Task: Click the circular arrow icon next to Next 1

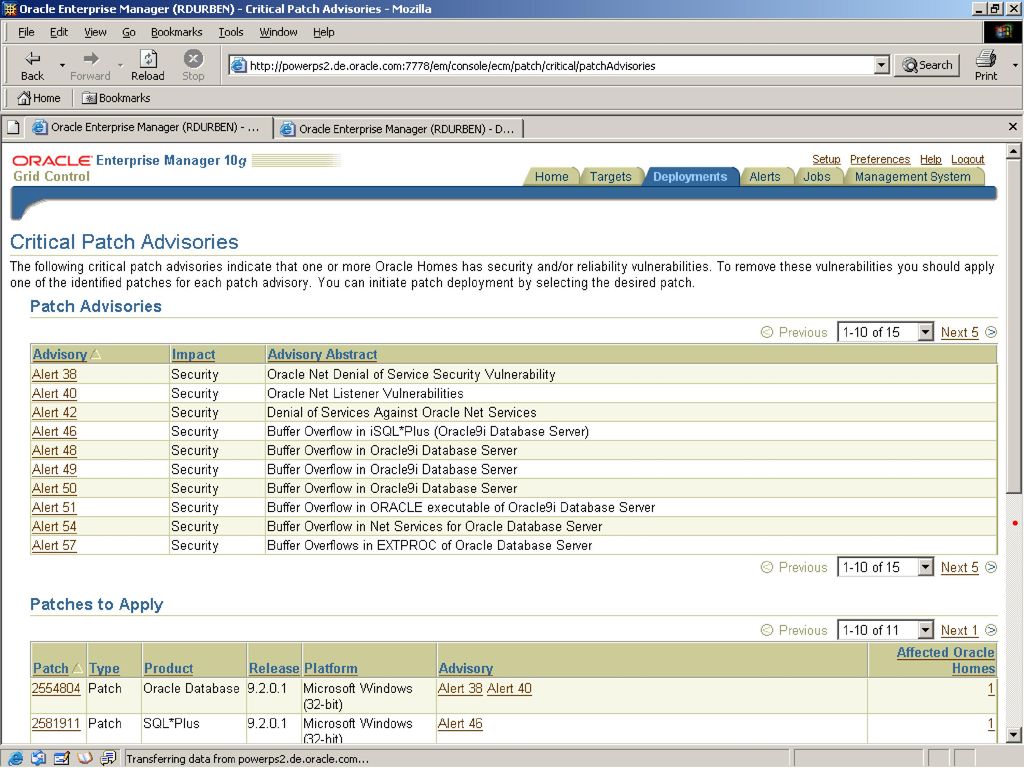Action: [x=991, y=630]
